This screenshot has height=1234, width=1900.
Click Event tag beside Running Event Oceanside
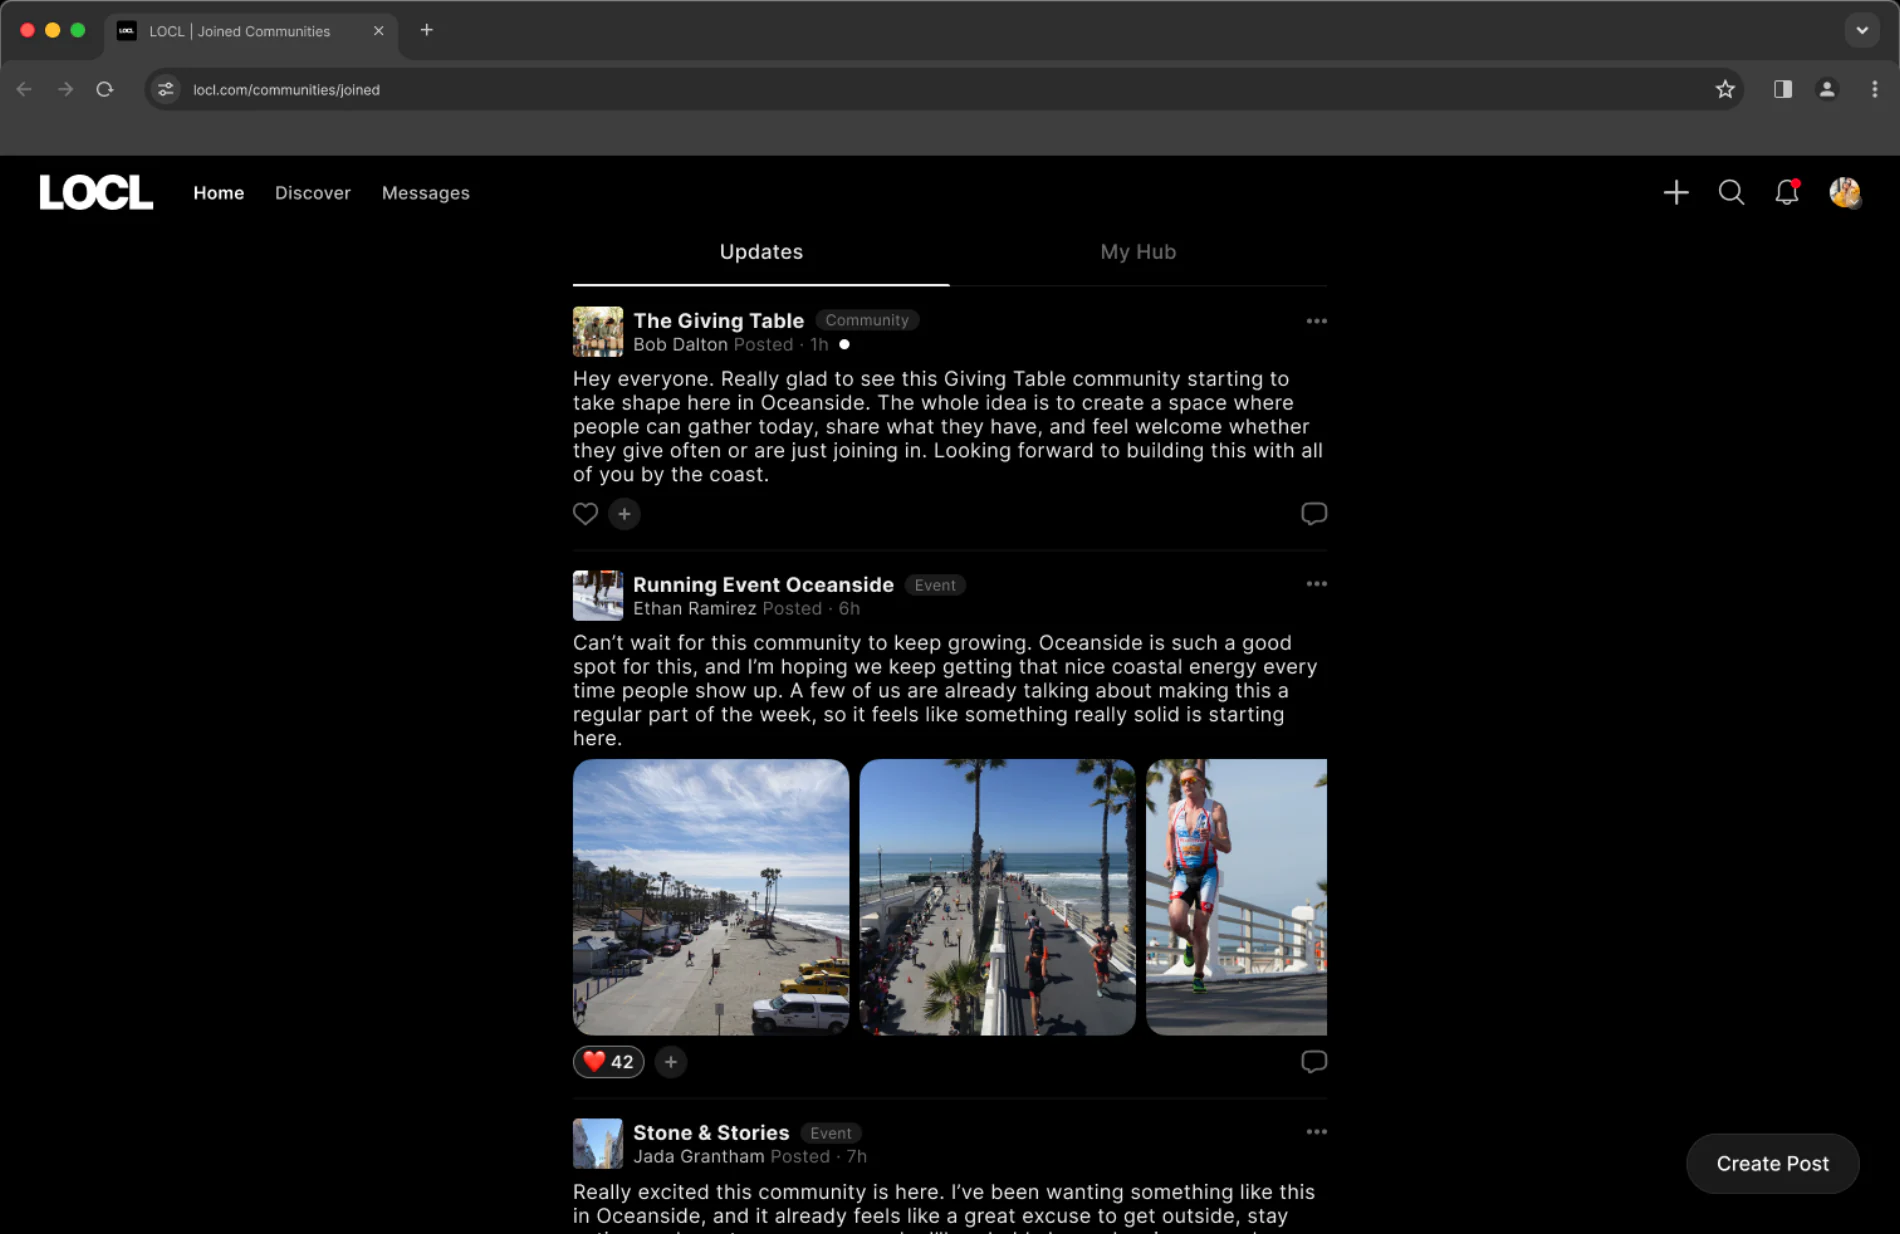(x=935, y=585)
